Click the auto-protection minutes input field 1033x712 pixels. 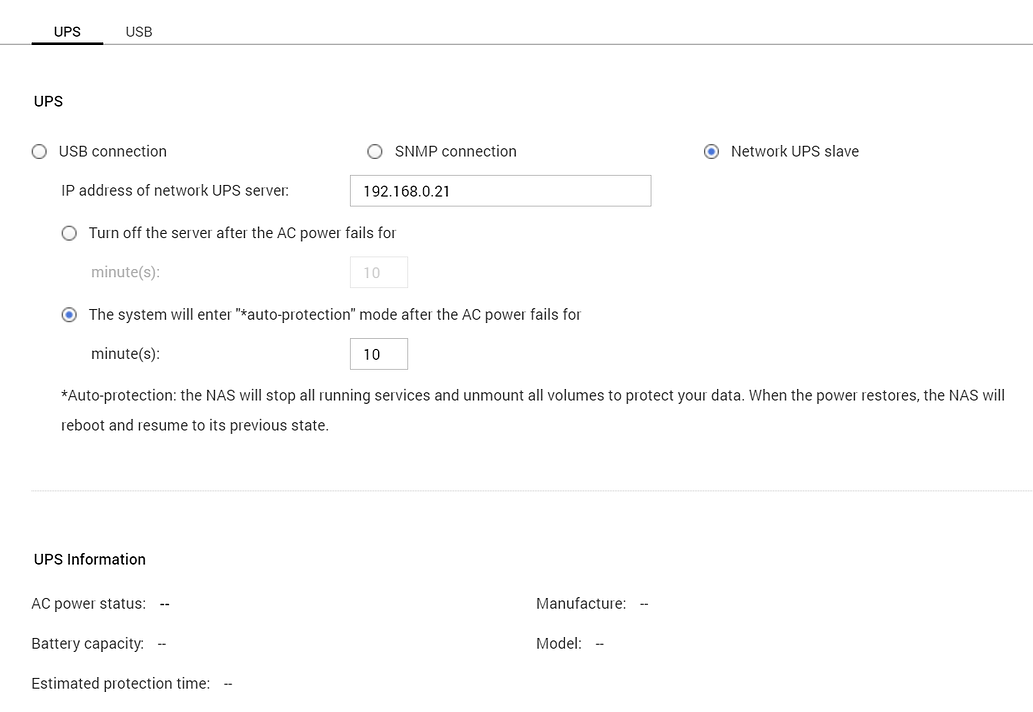[378, 353]
